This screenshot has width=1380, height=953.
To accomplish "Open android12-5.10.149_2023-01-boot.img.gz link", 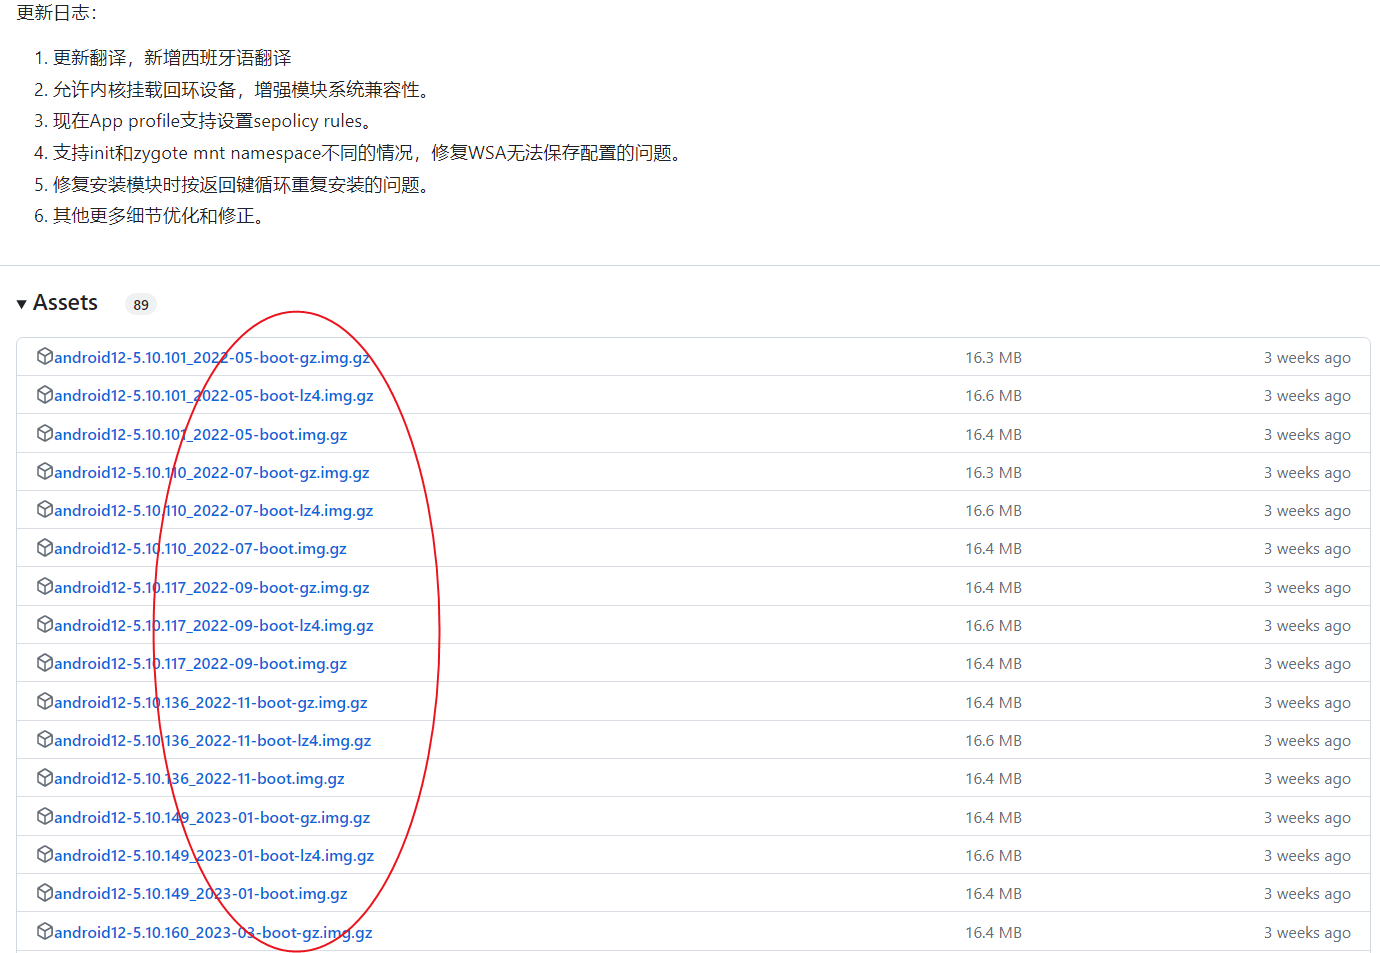I will [200, 894].
